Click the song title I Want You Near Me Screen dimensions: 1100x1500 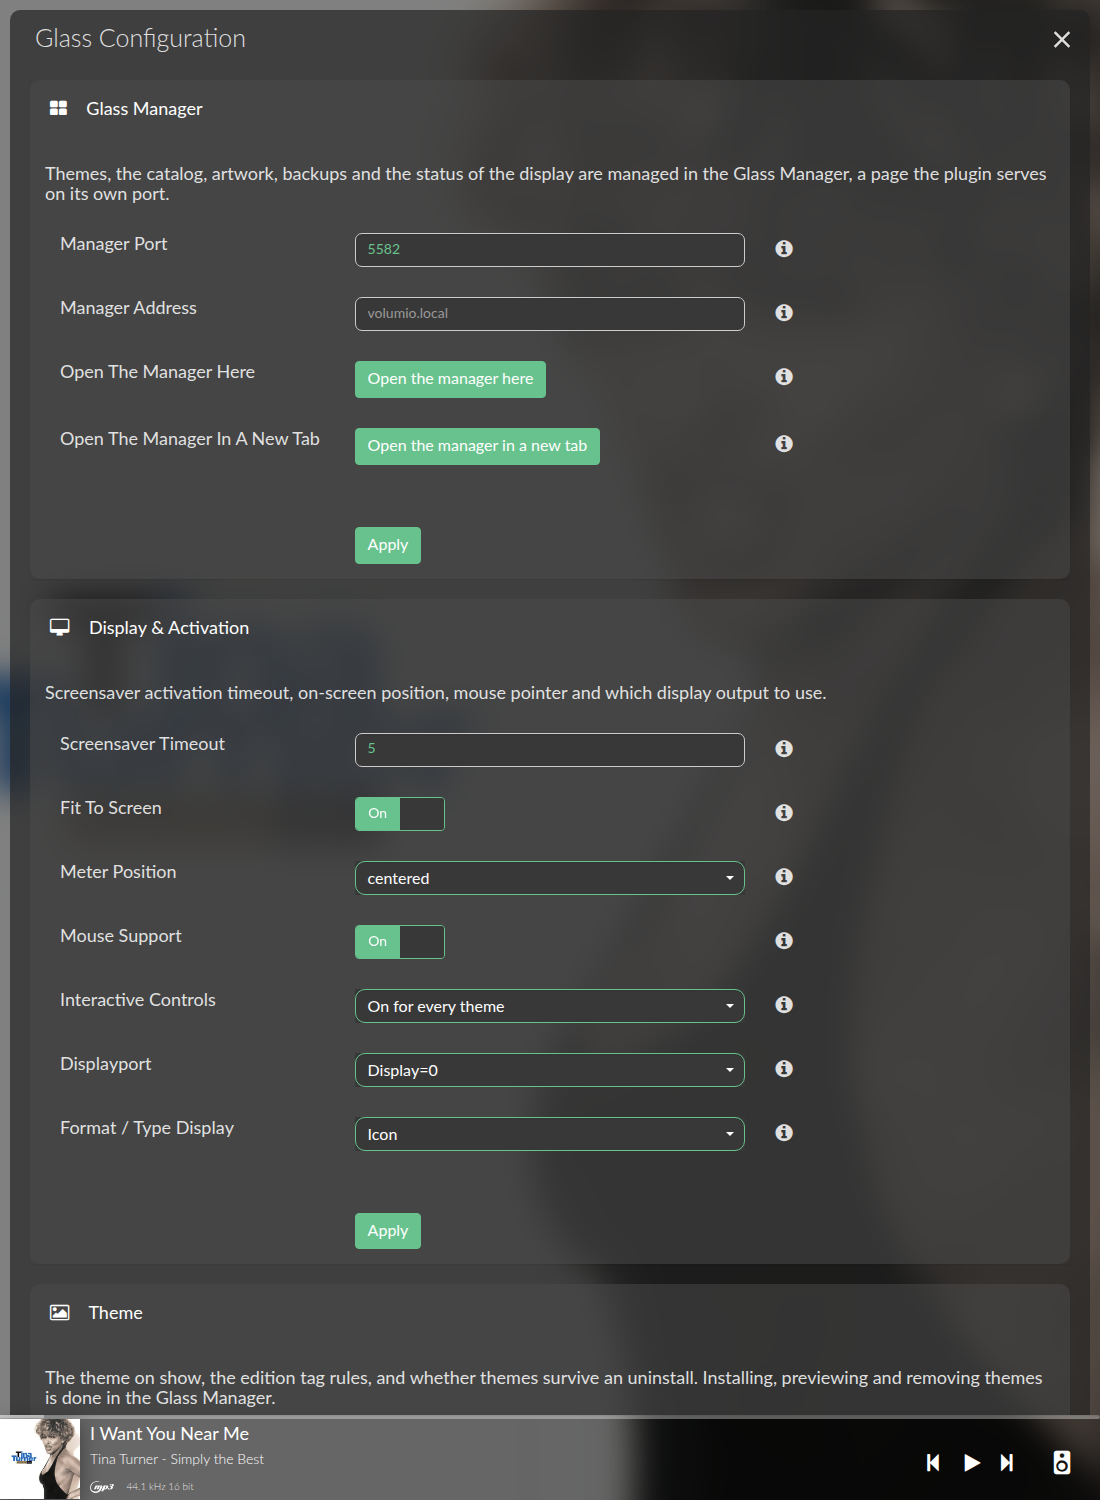[170, 1434]
